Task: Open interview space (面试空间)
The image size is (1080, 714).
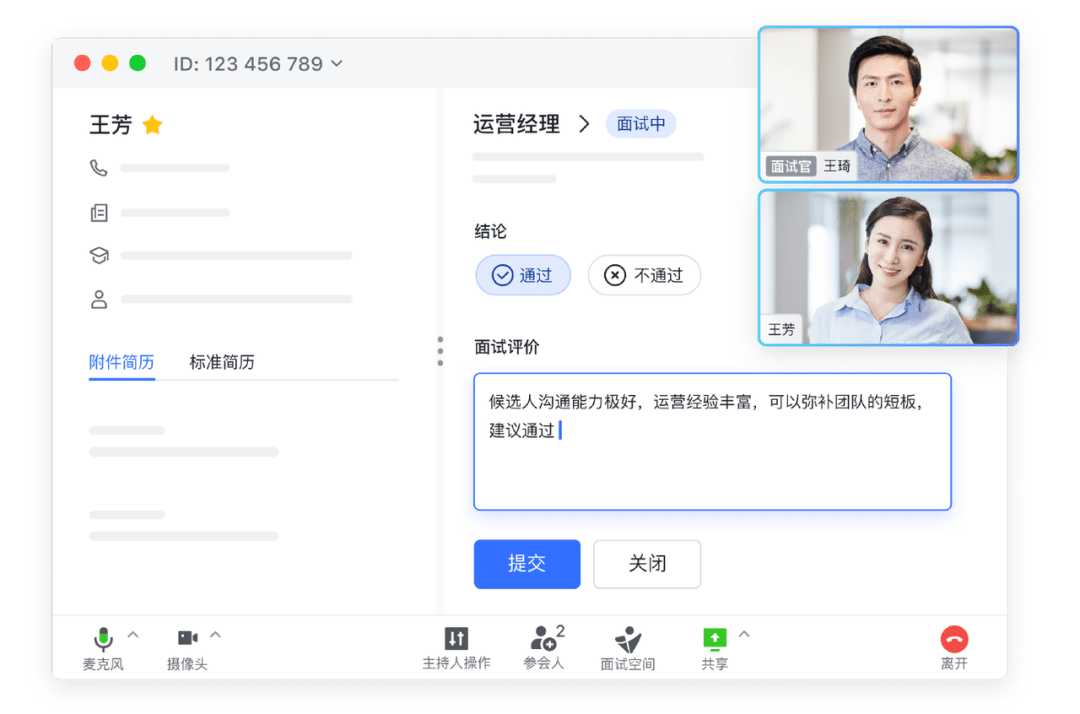Action: coord(627,648)
